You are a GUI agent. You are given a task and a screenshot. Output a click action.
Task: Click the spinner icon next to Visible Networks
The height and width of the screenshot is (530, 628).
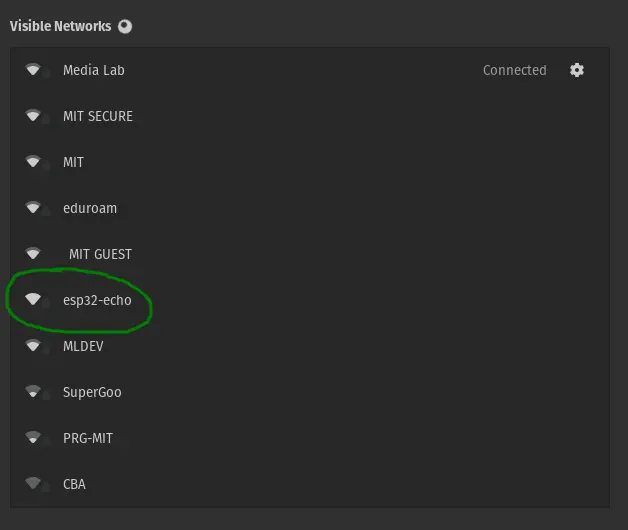(125, 27)
